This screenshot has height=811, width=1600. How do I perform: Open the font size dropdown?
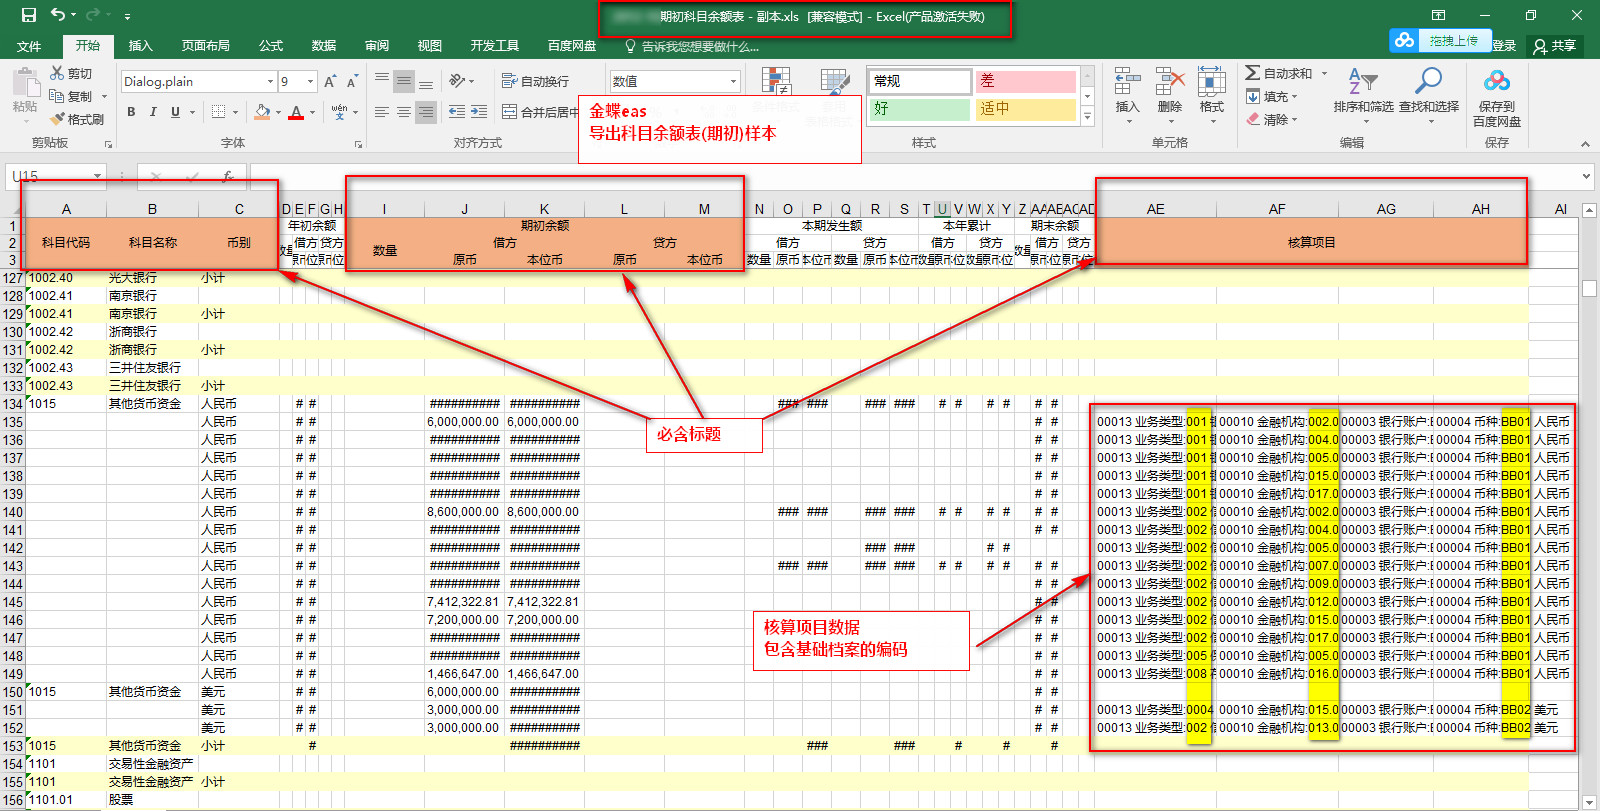(x=310, y=81)
